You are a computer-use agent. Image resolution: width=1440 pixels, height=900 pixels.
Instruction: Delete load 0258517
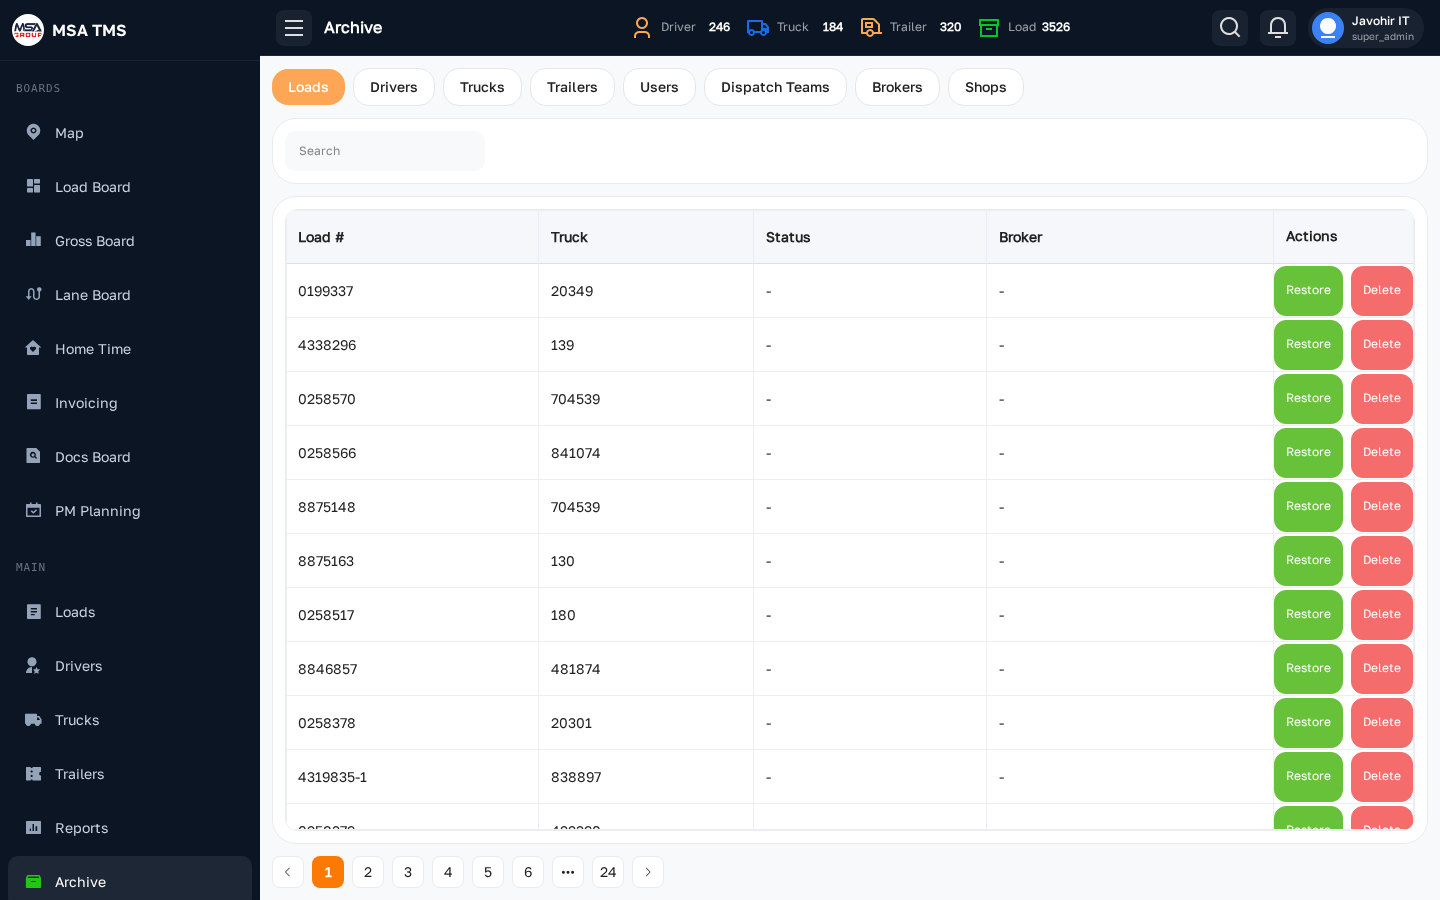pos(1382,614)
